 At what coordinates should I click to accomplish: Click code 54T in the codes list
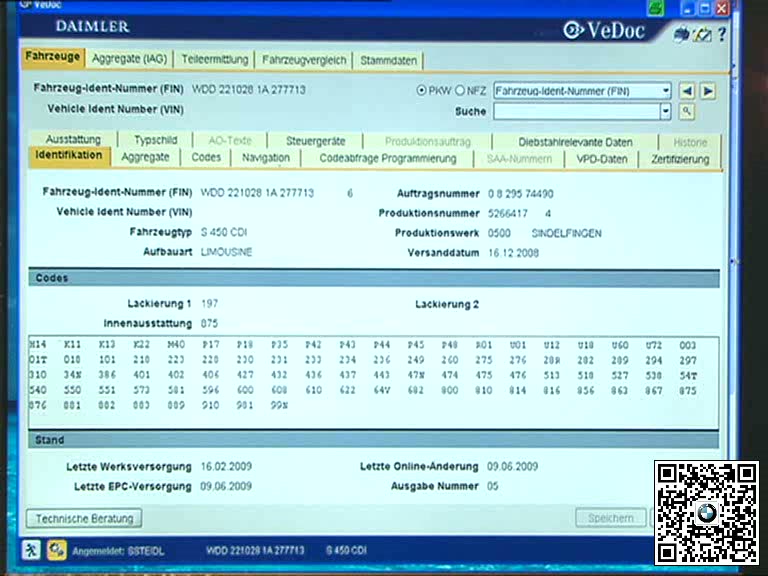coord(688,376)
